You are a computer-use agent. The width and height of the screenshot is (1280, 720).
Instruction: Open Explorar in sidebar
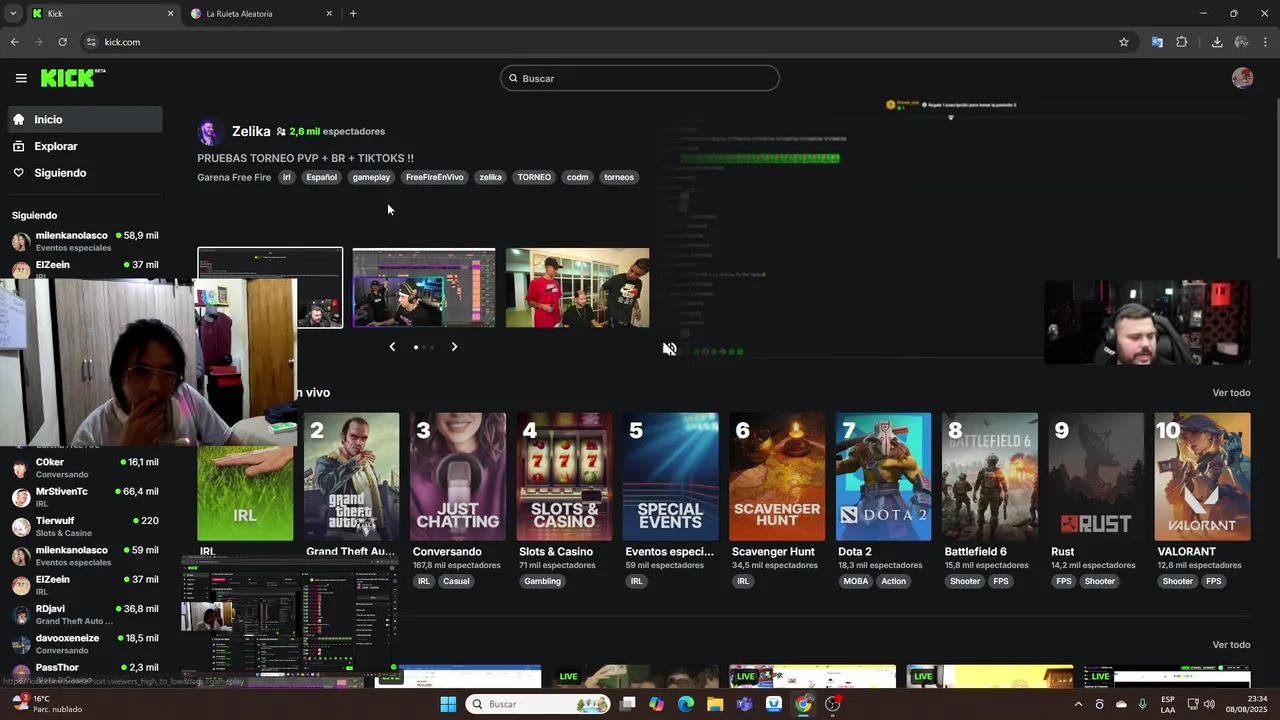(86, 146)
